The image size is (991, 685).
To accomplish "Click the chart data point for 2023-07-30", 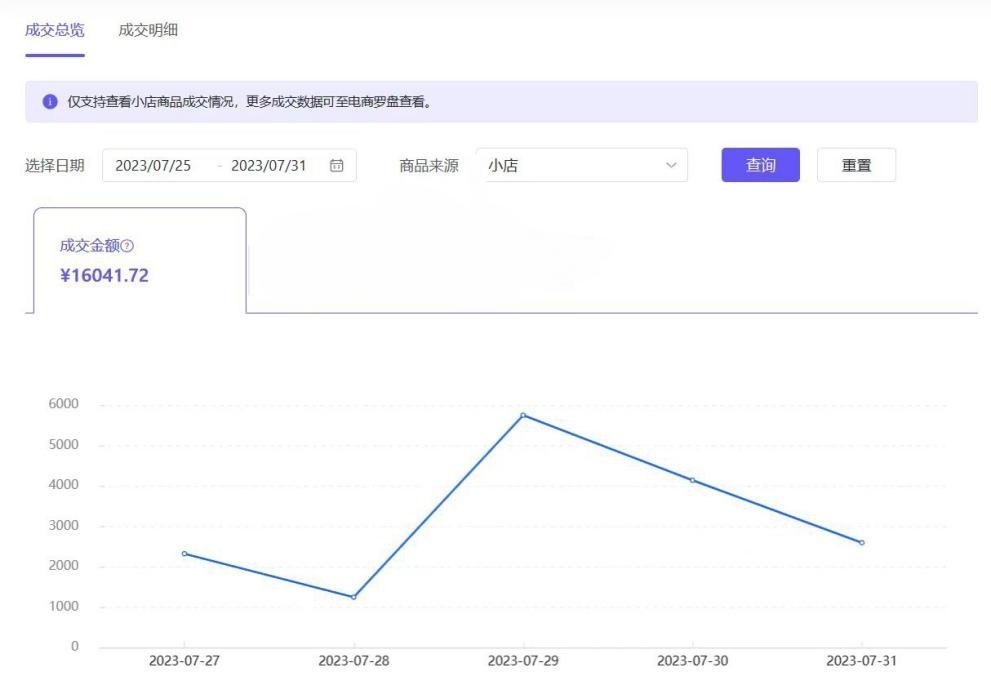I will [693, 480].
